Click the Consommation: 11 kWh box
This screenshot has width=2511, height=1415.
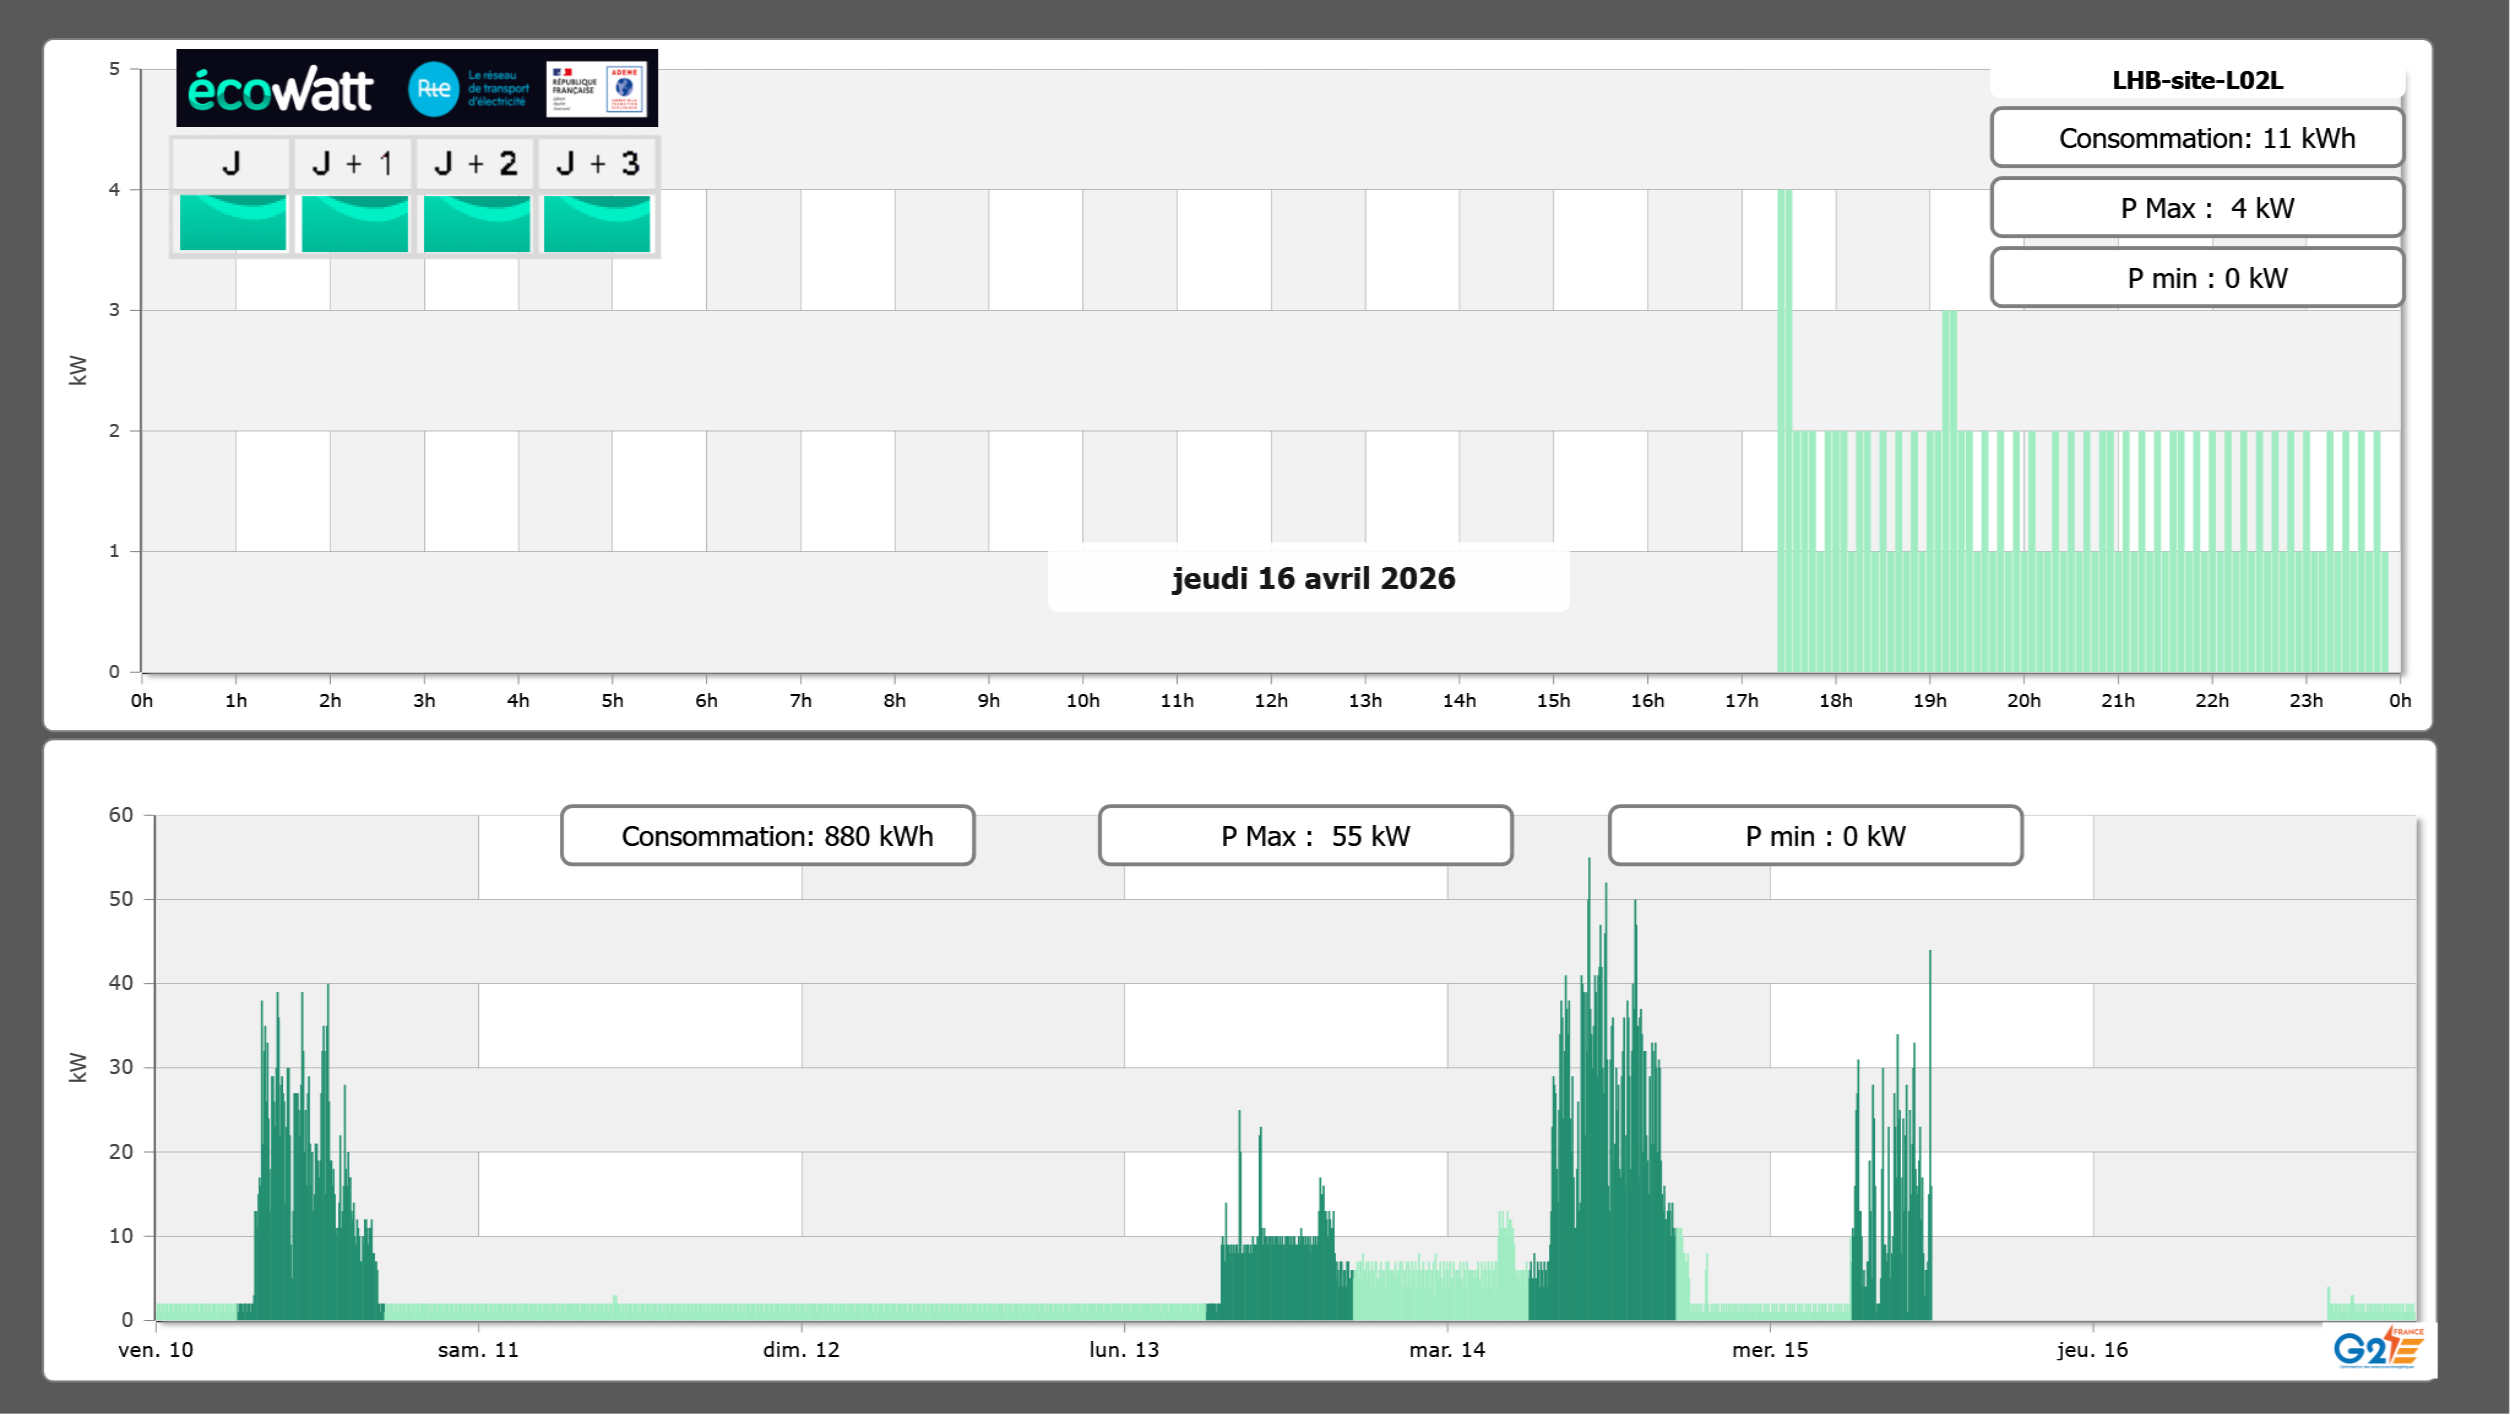2197,138
